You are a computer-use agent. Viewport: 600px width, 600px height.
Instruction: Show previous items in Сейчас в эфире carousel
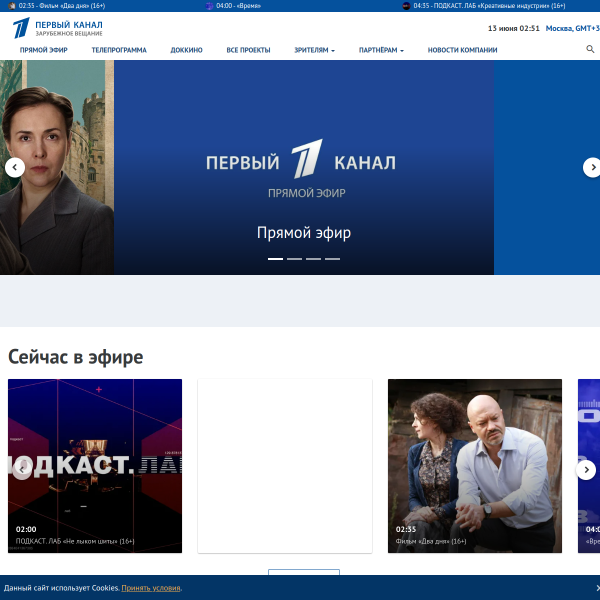click(22, 470)
